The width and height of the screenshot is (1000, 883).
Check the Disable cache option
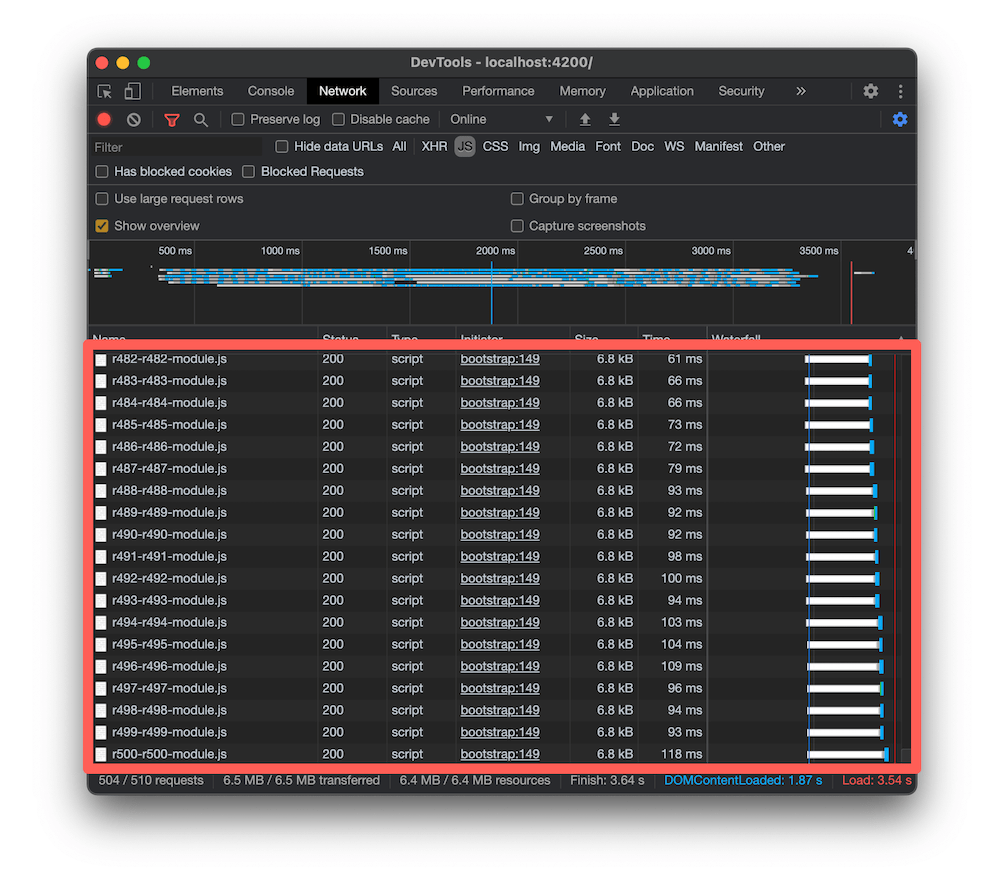[339, 119]
